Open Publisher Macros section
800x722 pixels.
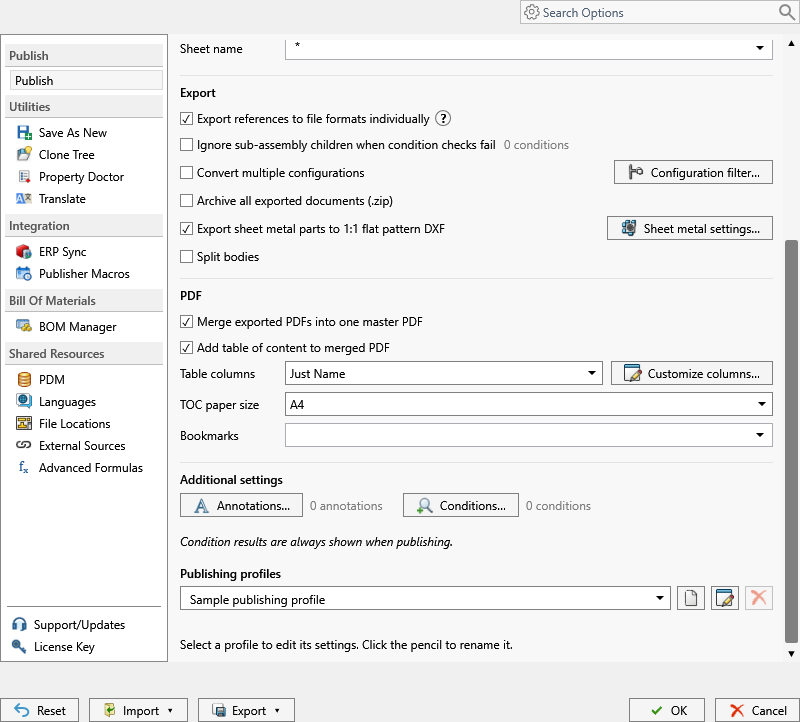[x=84, y=274]
